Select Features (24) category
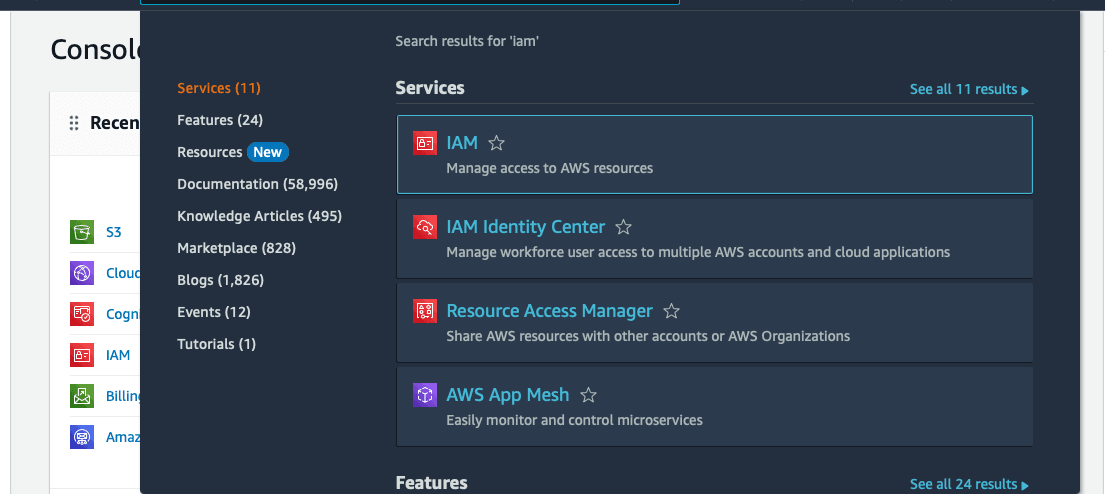Screen dimensions: 1105x494 (x=220, y=121)
